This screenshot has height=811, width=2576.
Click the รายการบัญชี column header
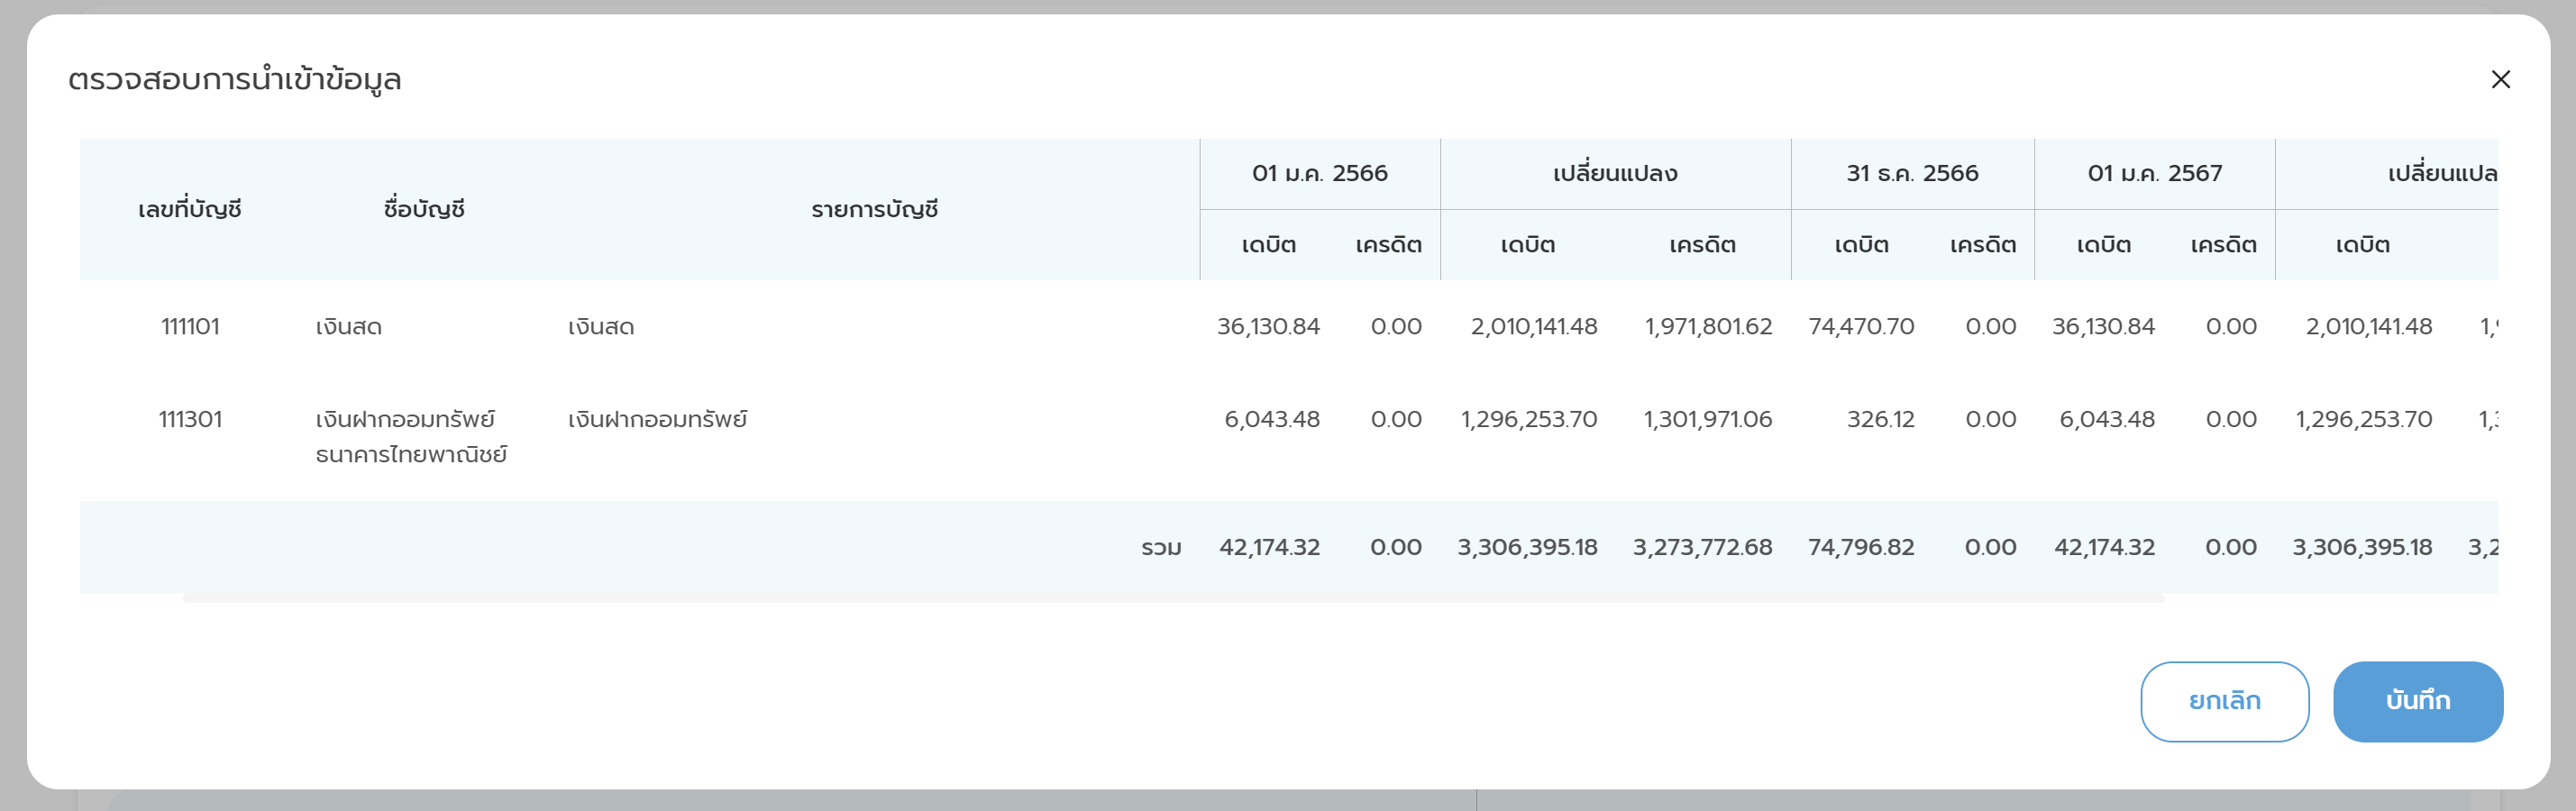874,209
